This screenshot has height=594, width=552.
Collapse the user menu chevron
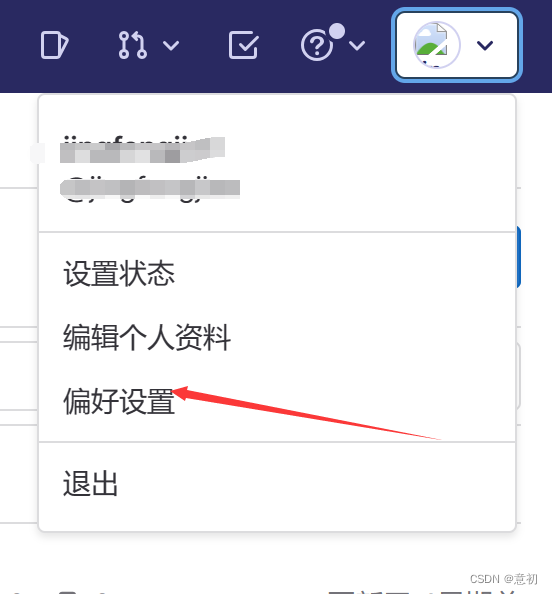(x=485, y=45)
